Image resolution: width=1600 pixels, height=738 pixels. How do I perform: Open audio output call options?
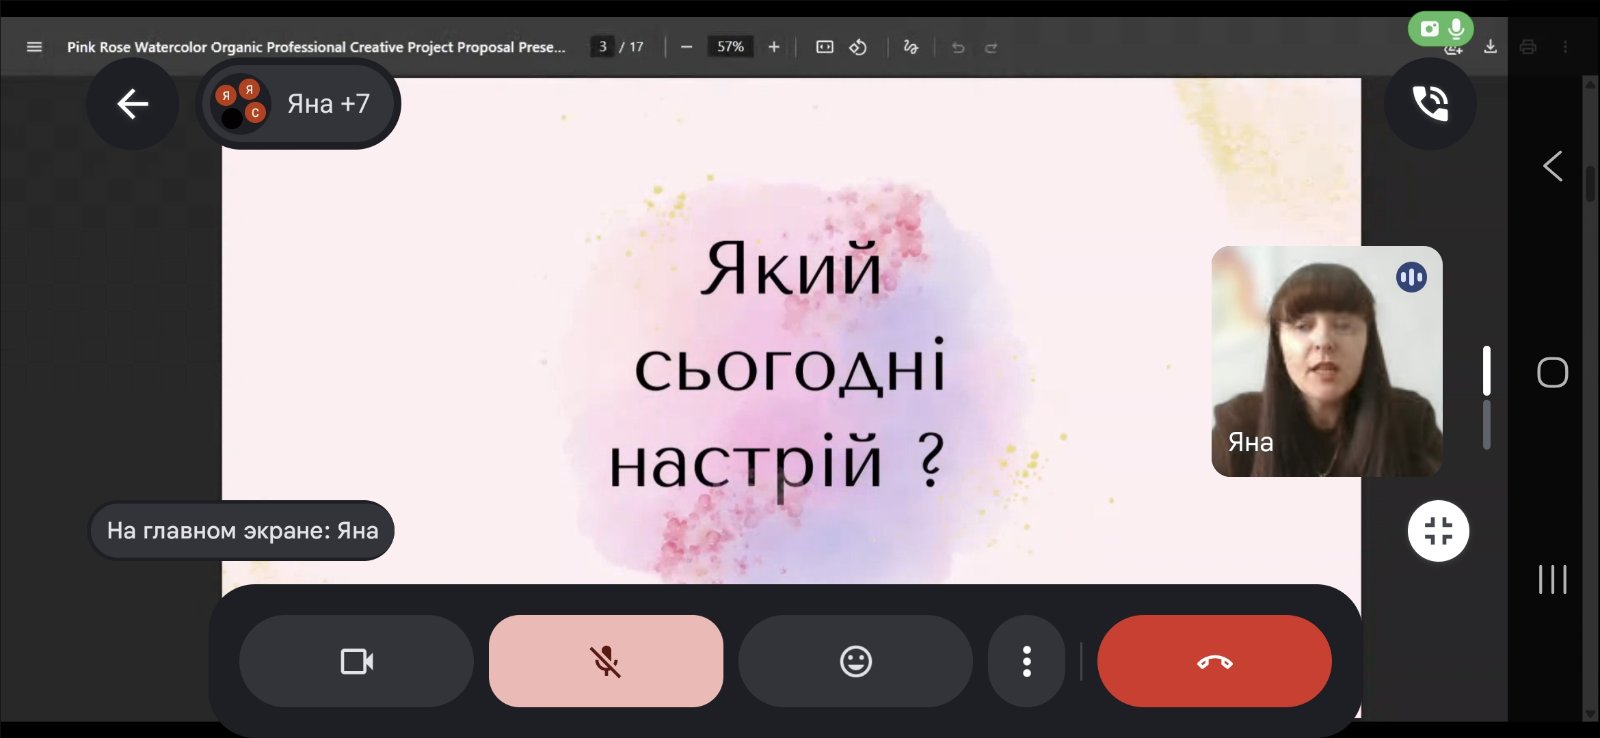1429,104
